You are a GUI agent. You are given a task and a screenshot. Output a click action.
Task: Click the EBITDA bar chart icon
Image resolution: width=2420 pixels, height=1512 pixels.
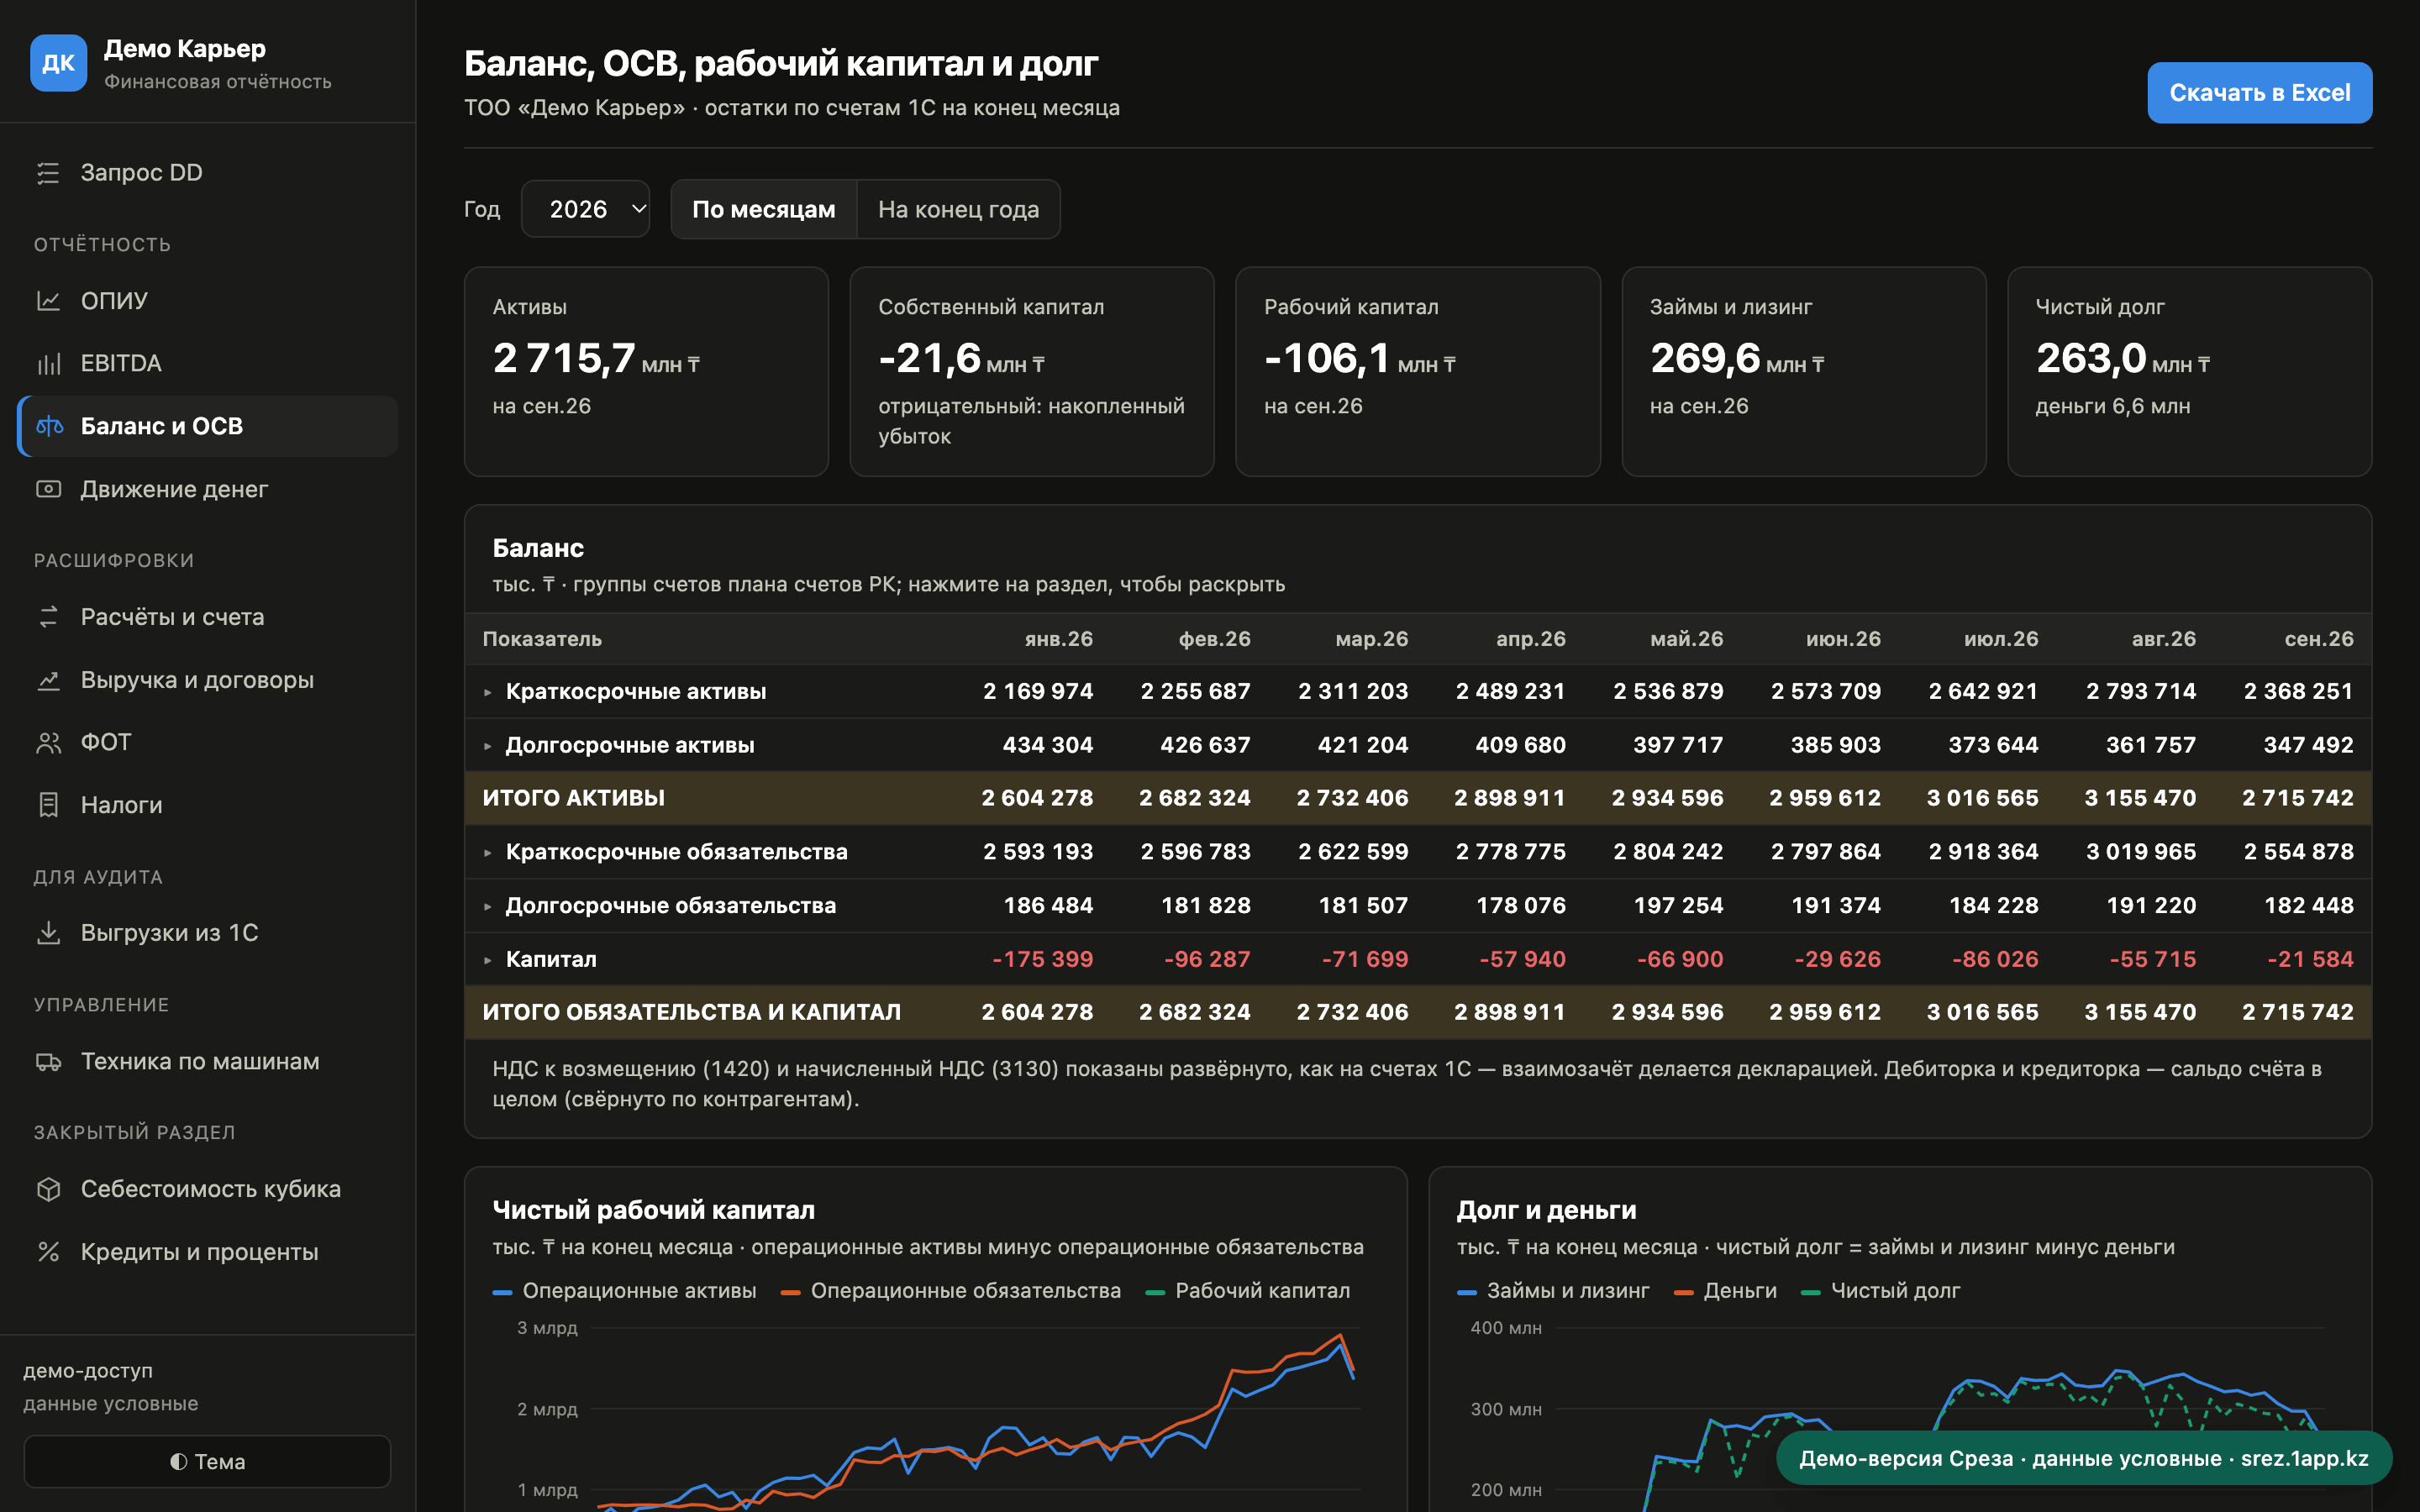[48, 364]
